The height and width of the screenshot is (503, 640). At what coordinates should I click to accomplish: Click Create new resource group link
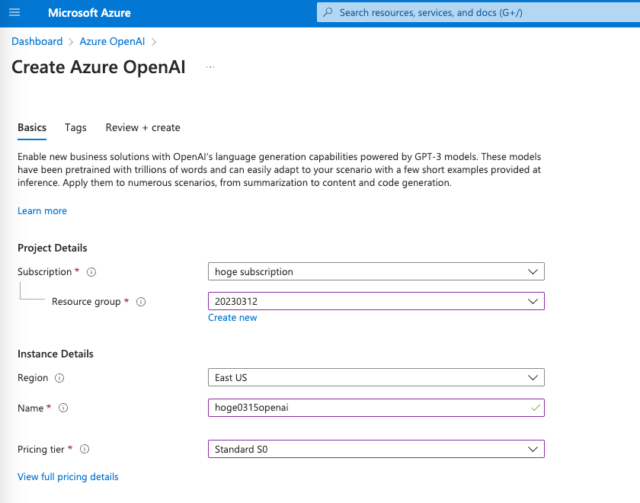[x=233, y=318]
